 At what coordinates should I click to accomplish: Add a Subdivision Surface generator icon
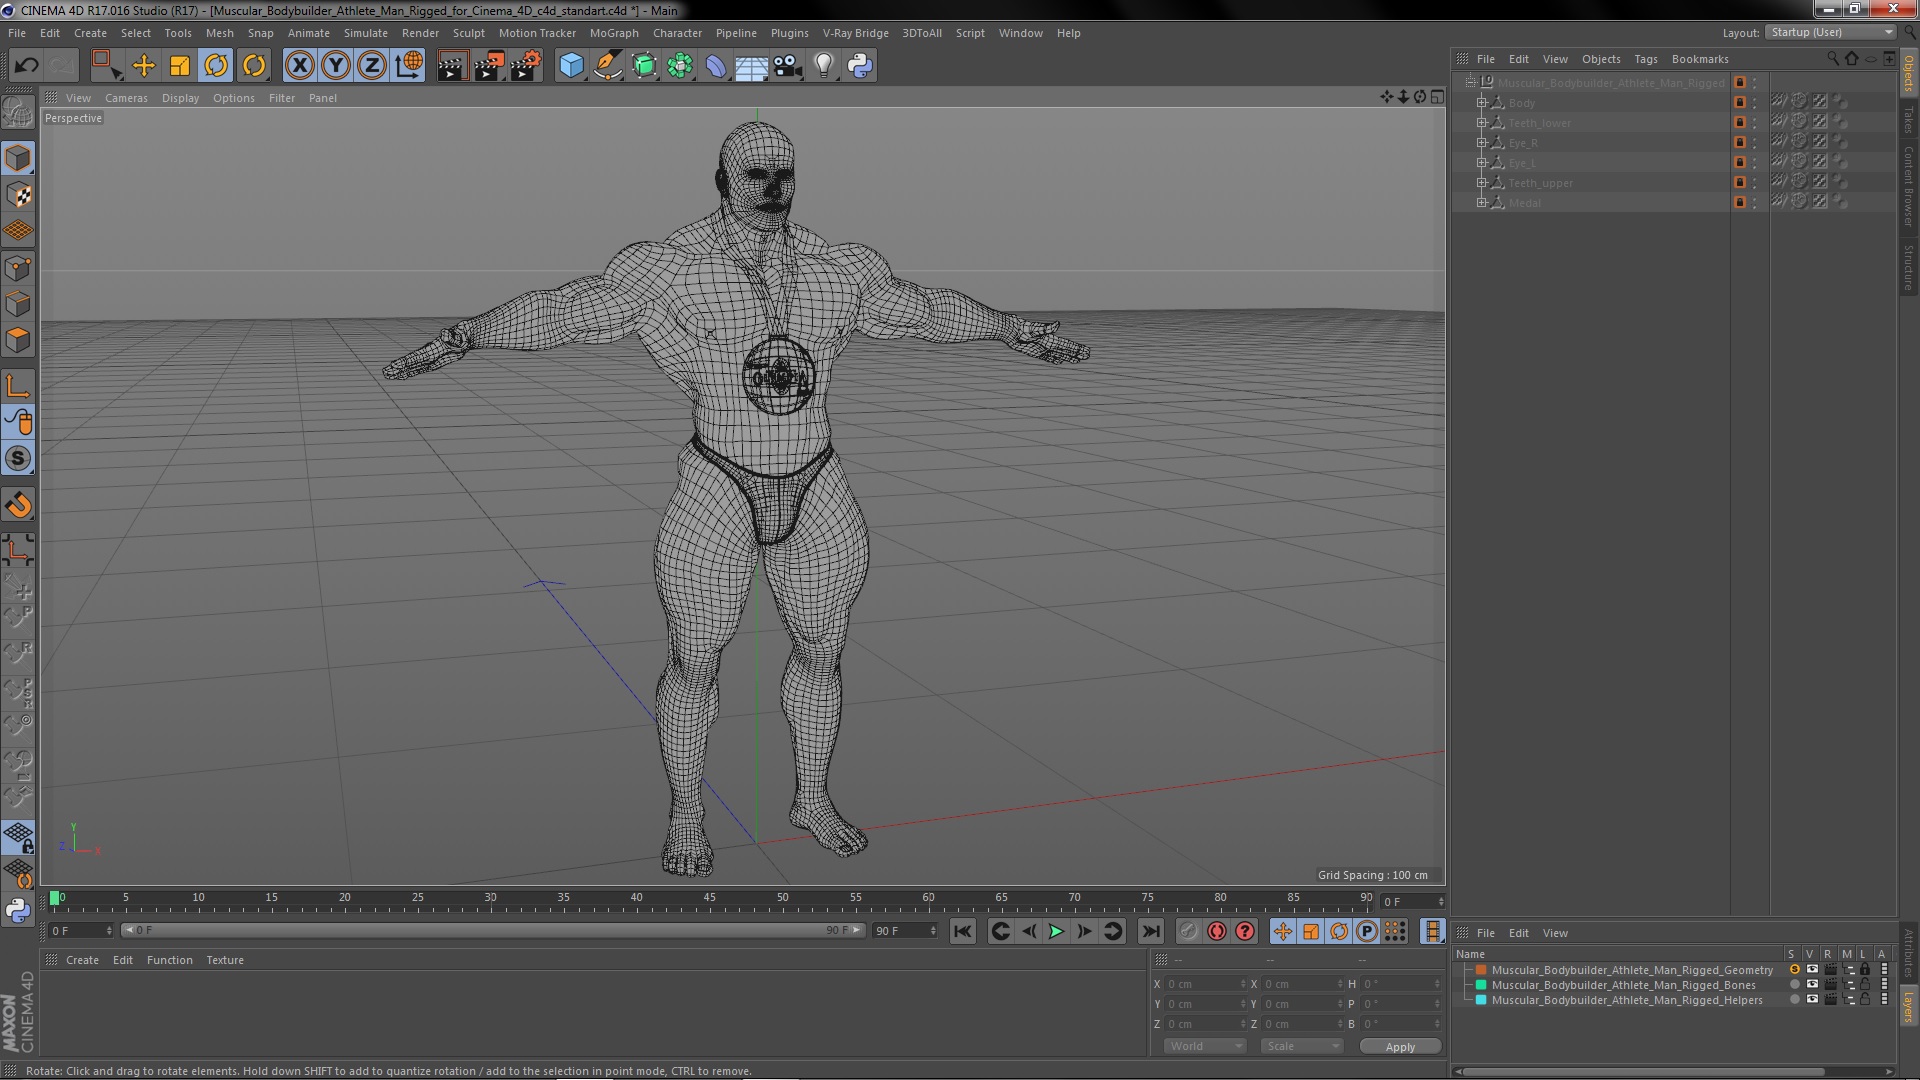tap(645, 66)
